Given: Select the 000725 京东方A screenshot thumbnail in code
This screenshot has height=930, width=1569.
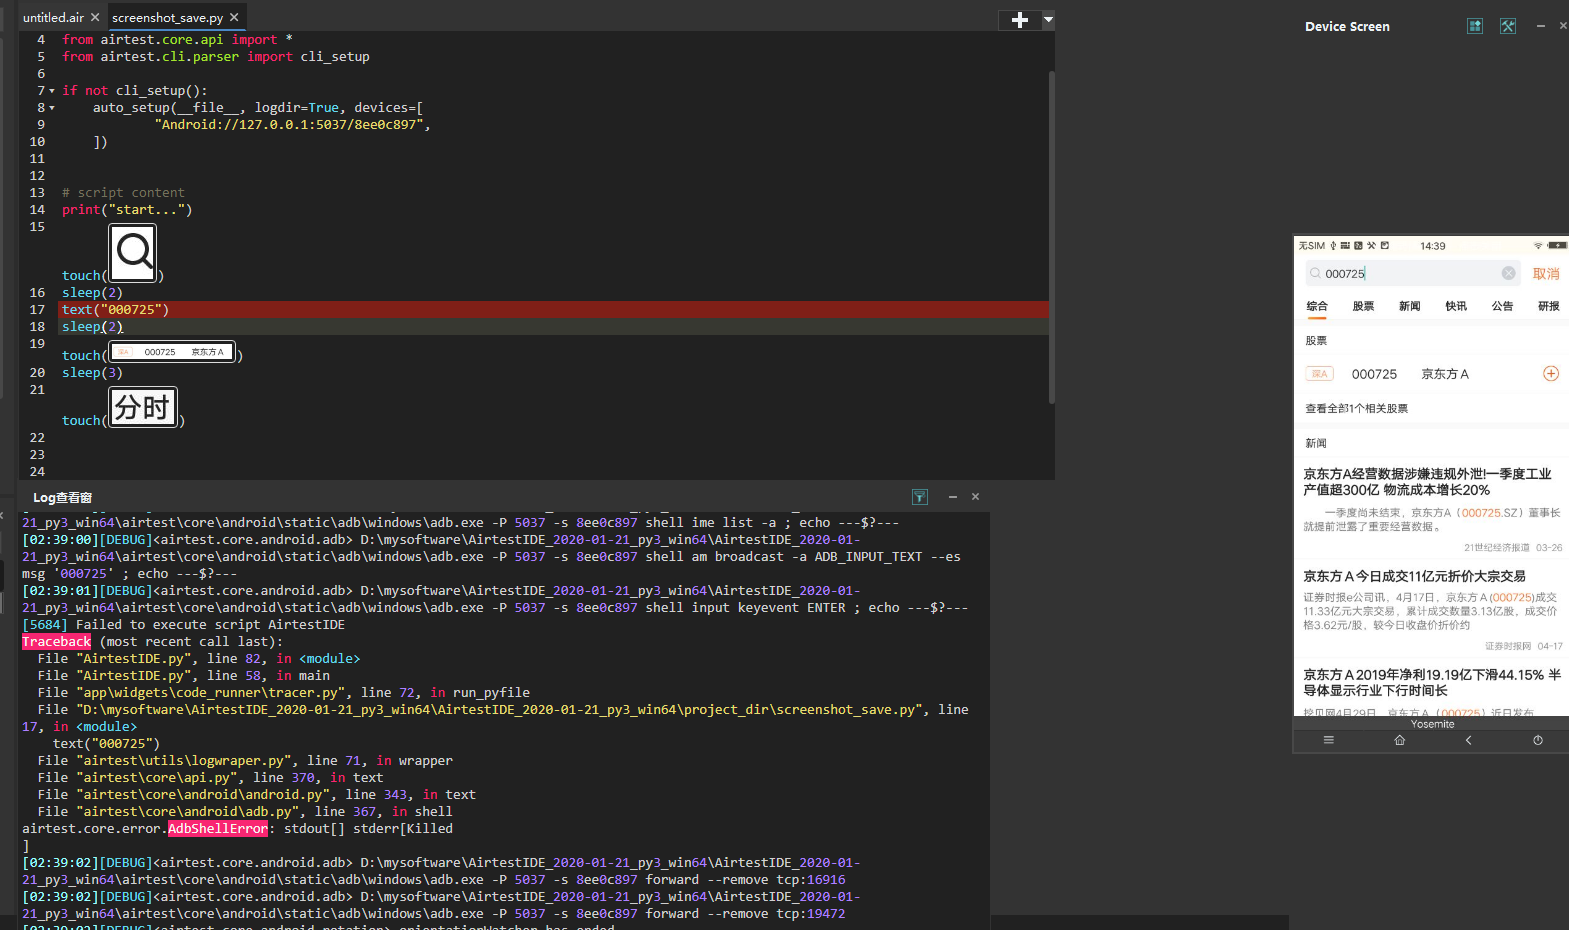Looking at the screenshot, I should click(x=172, y=352).
